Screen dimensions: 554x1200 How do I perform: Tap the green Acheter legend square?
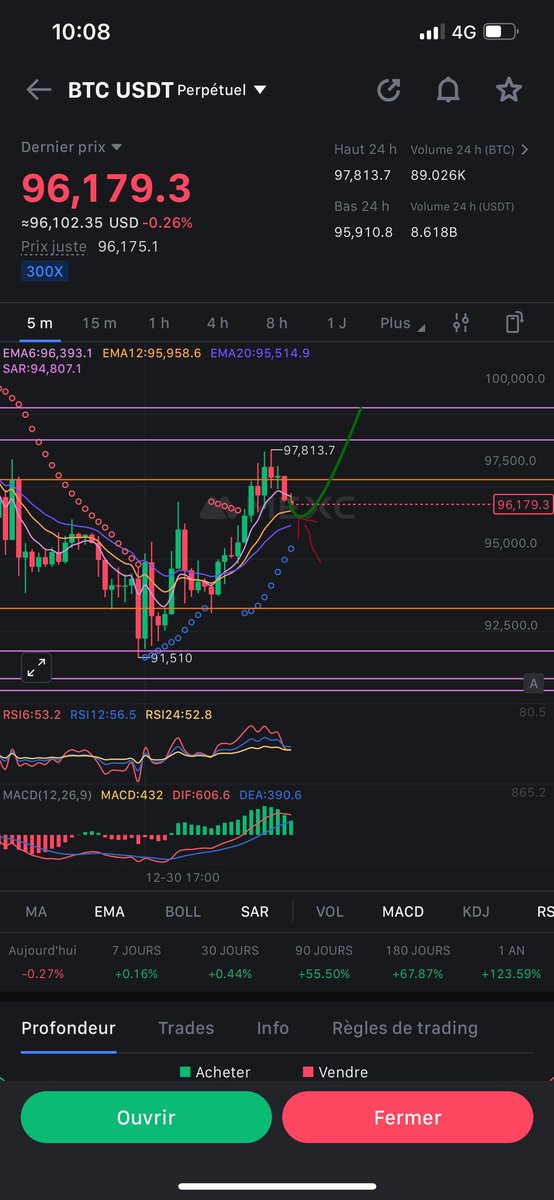185,1072
